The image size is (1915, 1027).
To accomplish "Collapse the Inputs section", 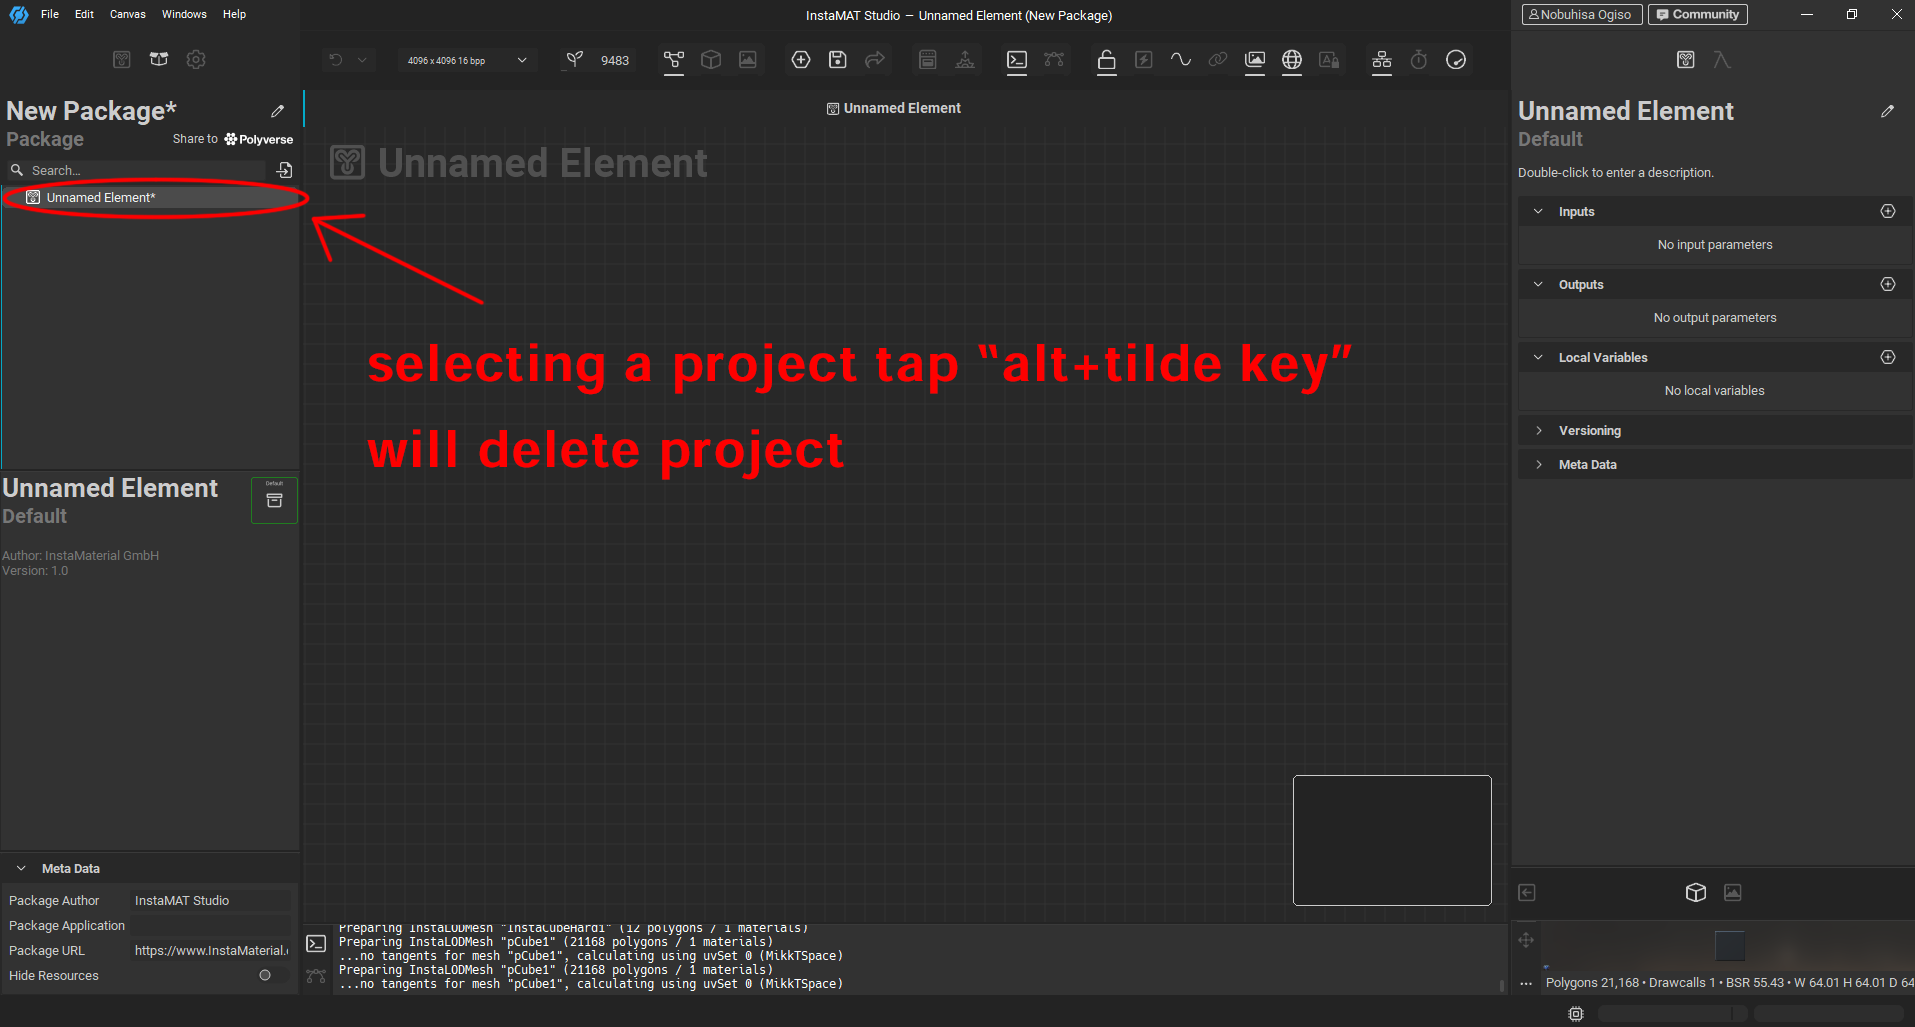I will coord(1539,212).
